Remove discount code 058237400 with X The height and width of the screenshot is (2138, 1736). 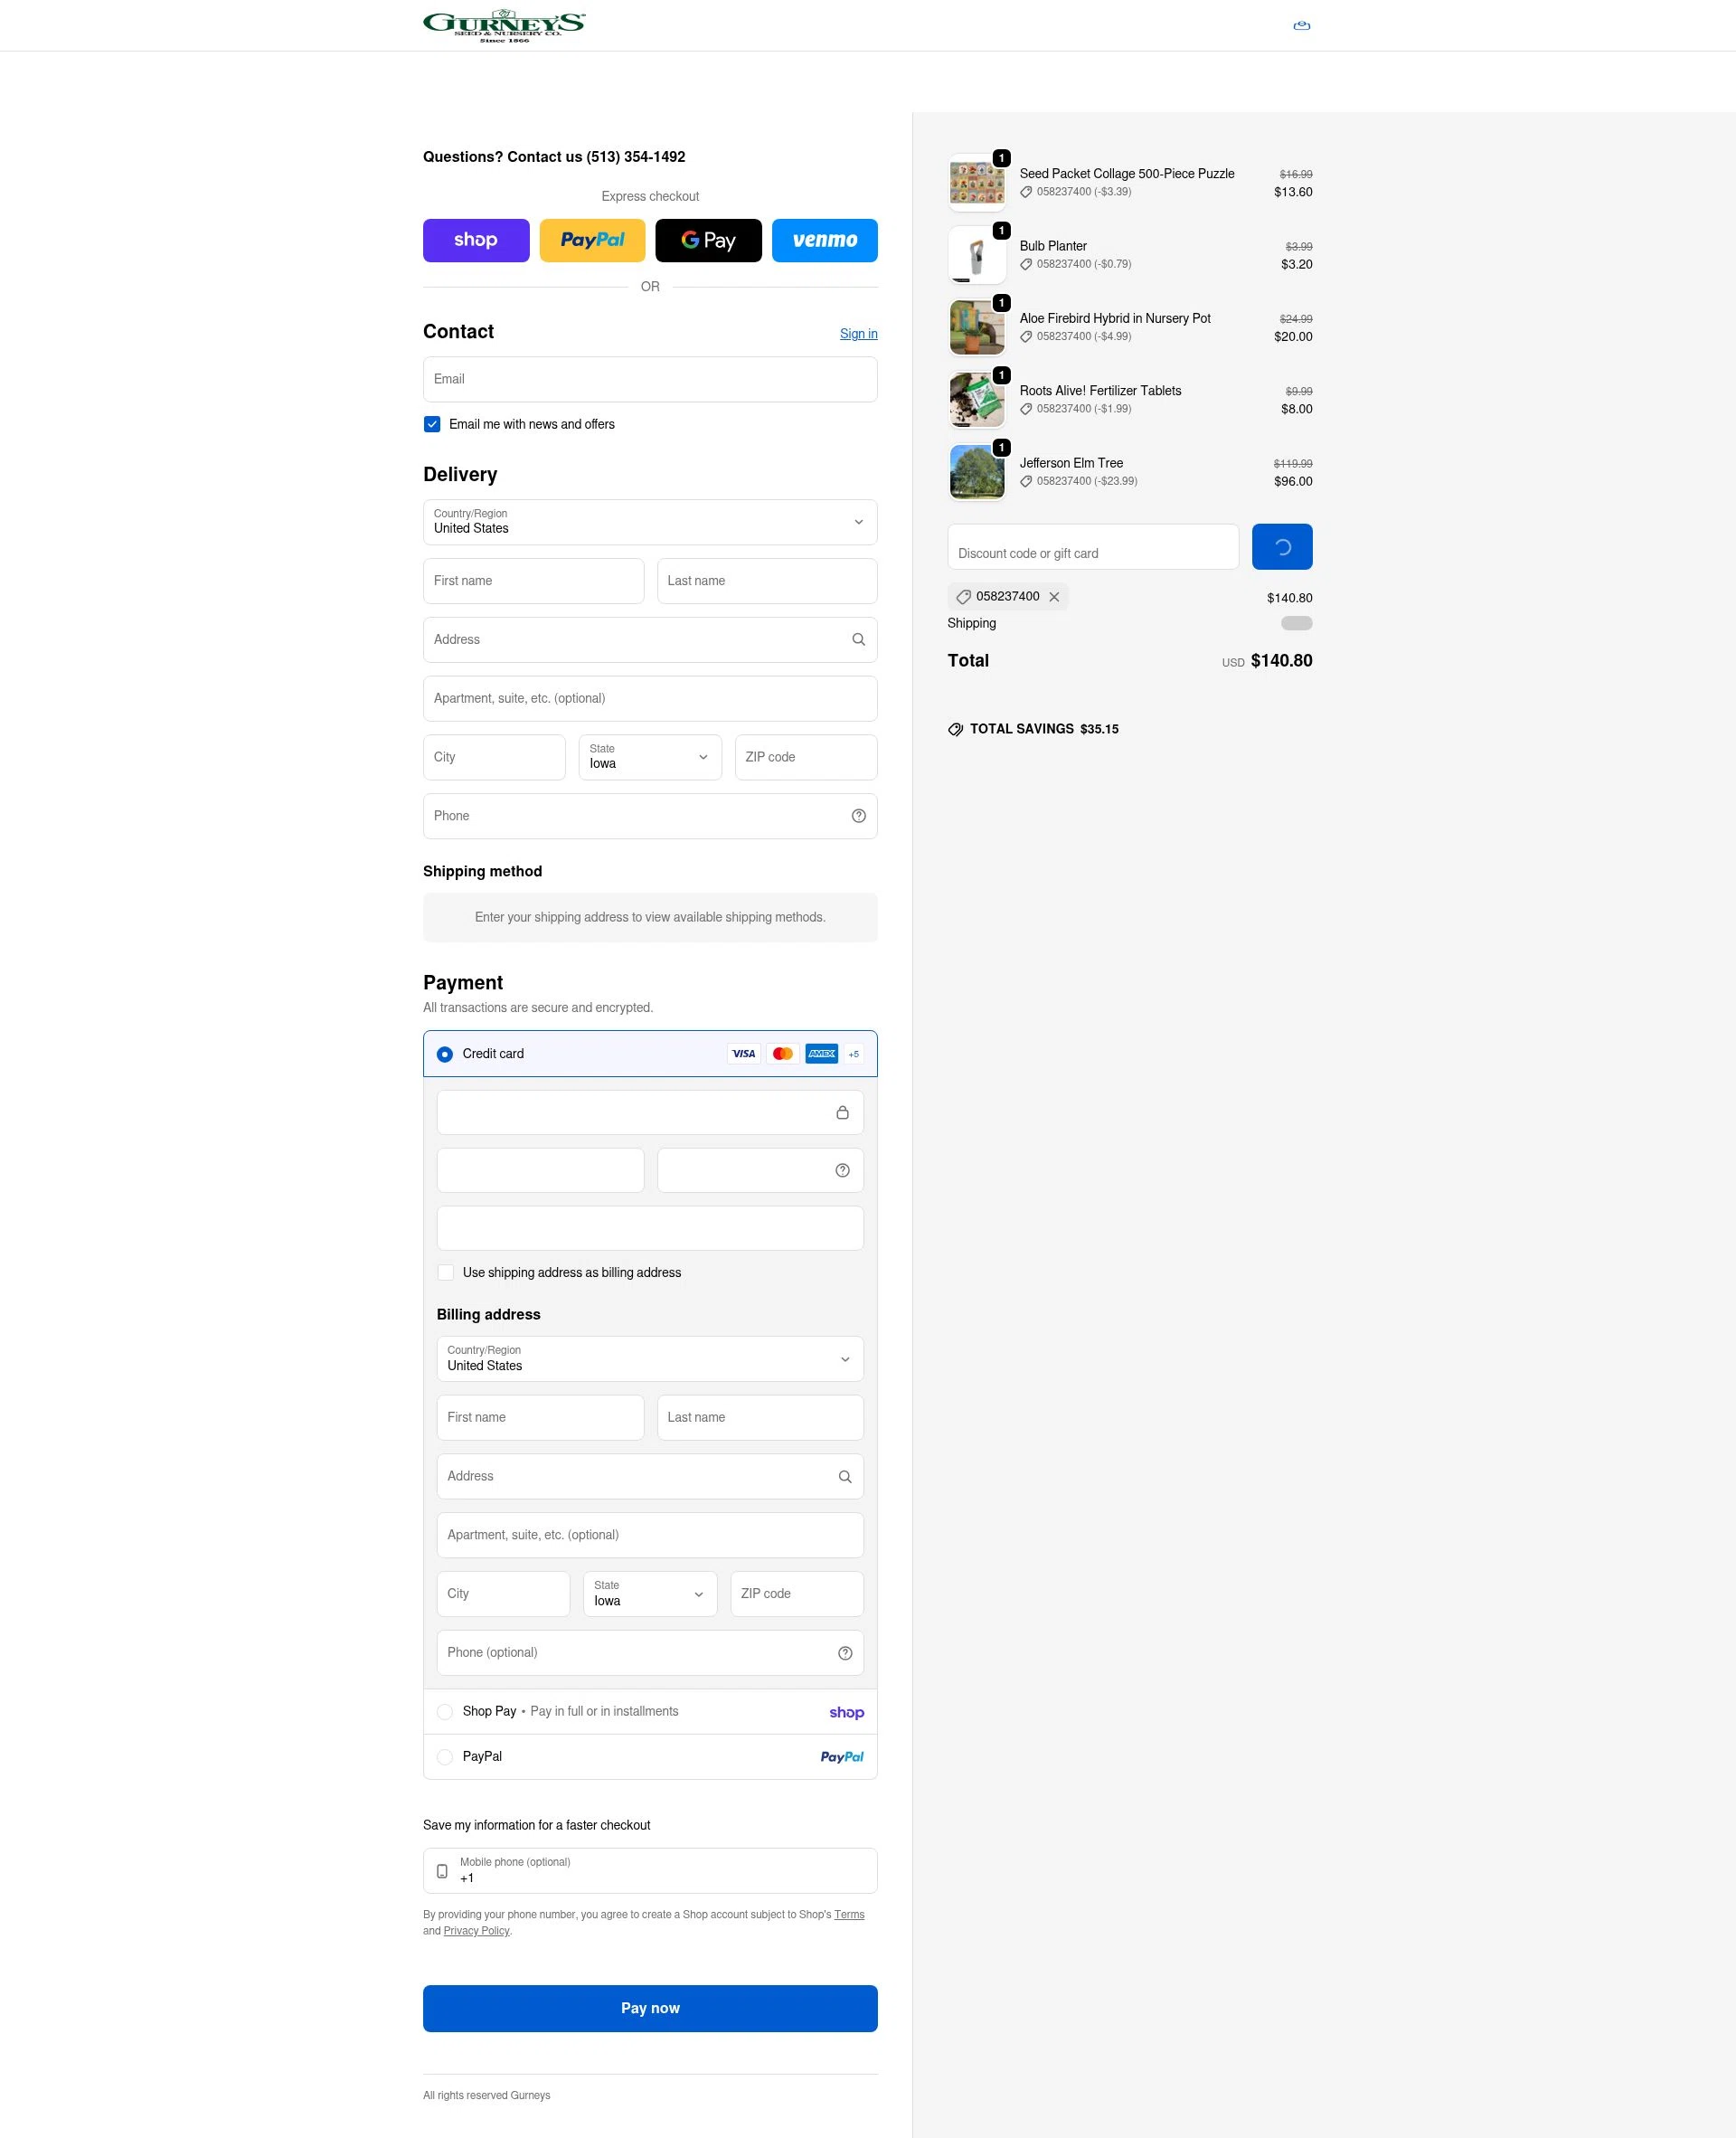tap(1054, 597)
